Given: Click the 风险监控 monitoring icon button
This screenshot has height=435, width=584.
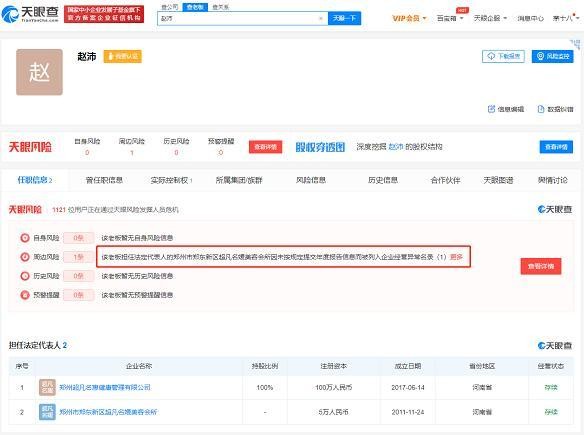Looking at the screenshot, I should coord(540,56).
